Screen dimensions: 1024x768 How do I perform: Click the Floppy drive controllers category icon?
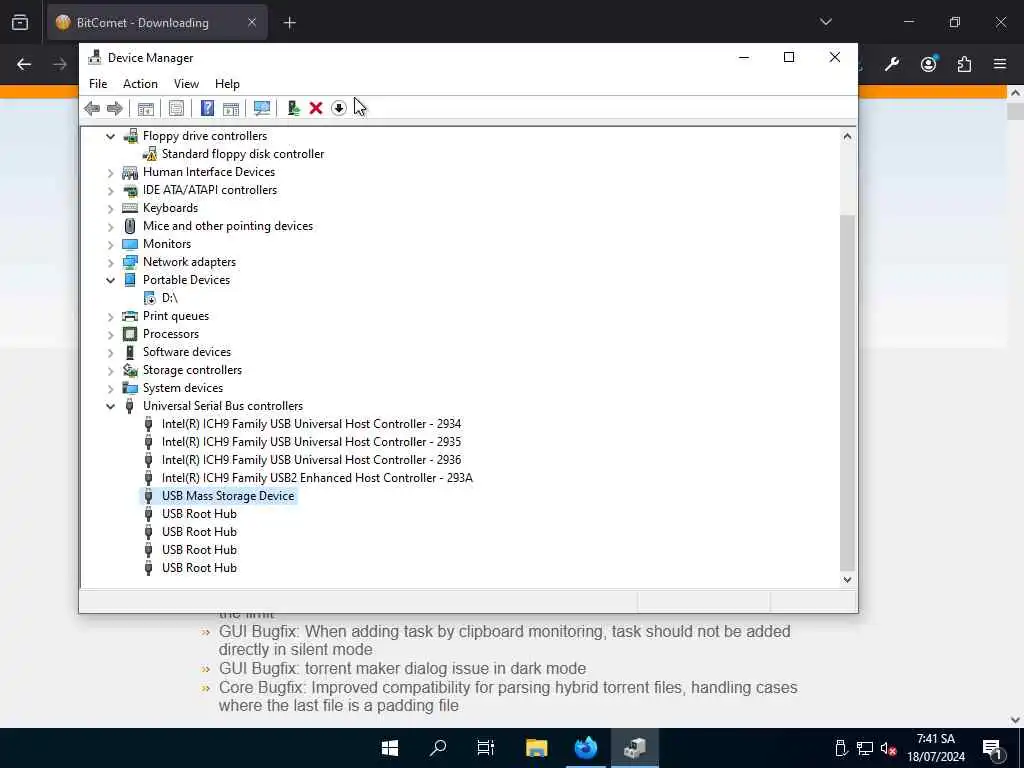[131, 136]
